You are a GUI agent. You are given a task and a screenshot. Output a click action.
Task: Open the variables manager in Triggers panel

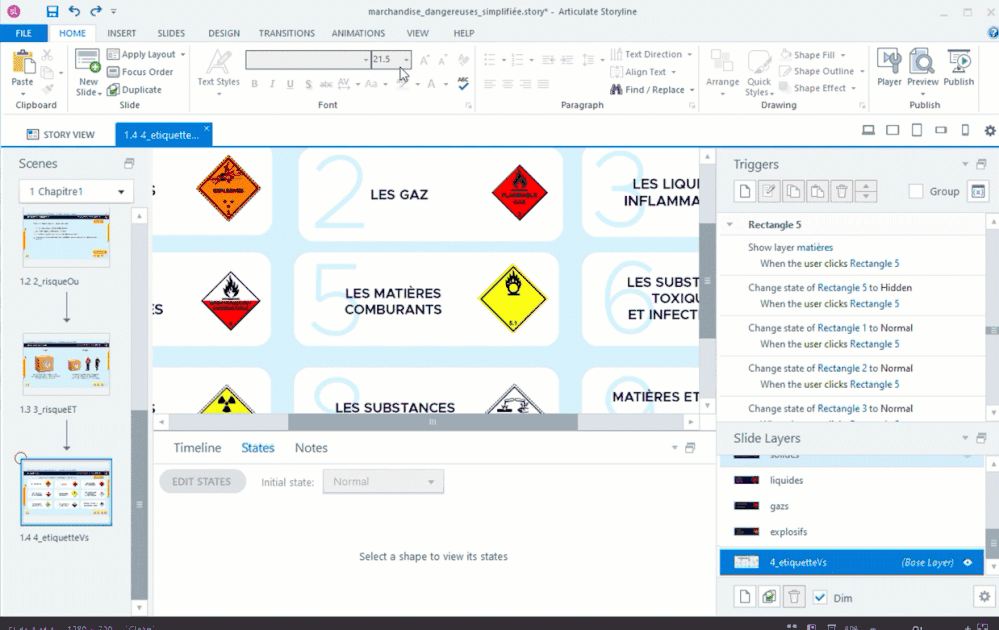tap(978, 192)
